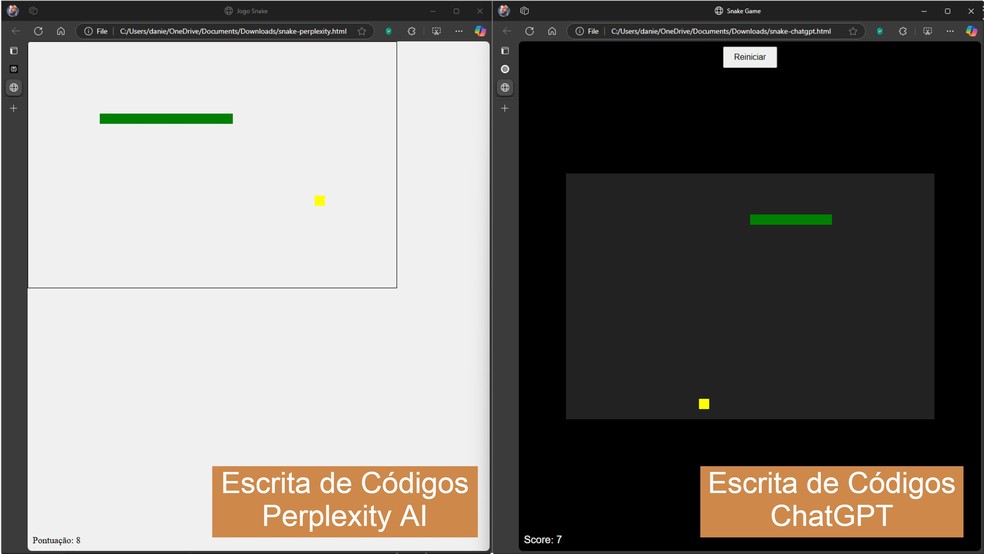This screenshot has width=984, height=554.
Task: Click the 'Score: 7' text
Action: tap(543, 540)
